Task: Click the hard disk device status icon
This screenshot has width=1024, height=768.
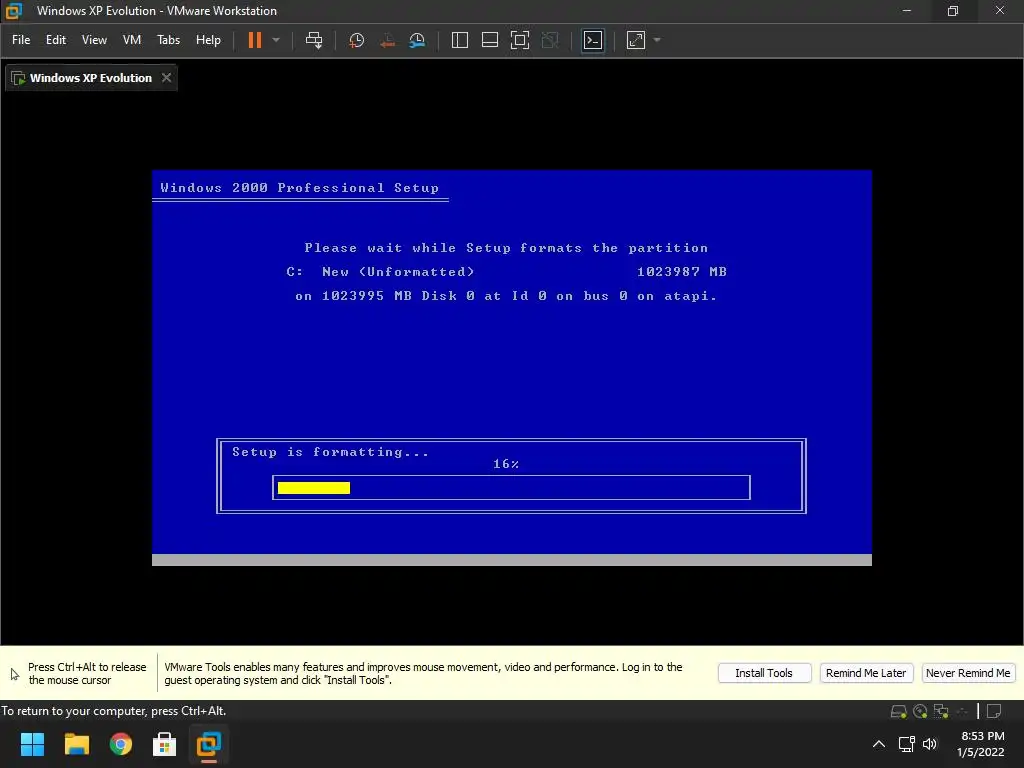Action: [899, 712]
